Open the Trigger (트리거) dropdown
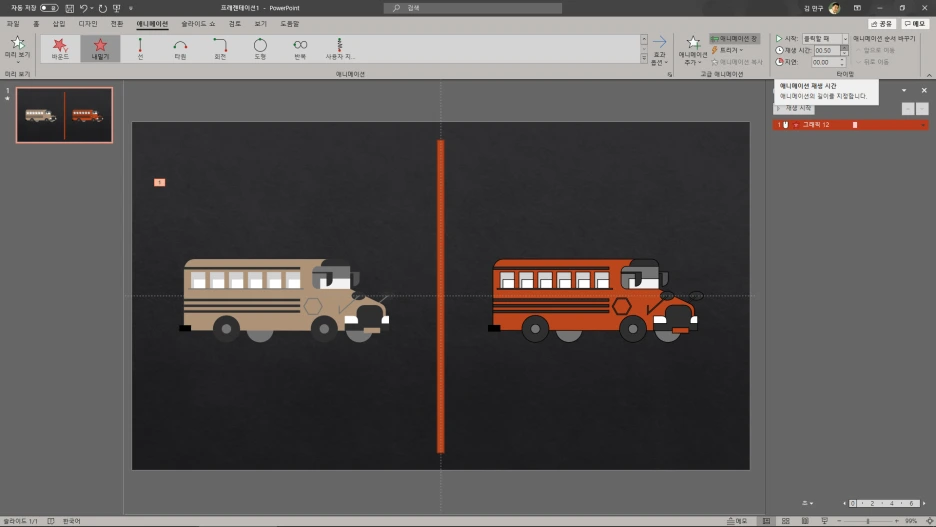Image resolution: width=936 pixels, height=527 pixels. point(727,50)
